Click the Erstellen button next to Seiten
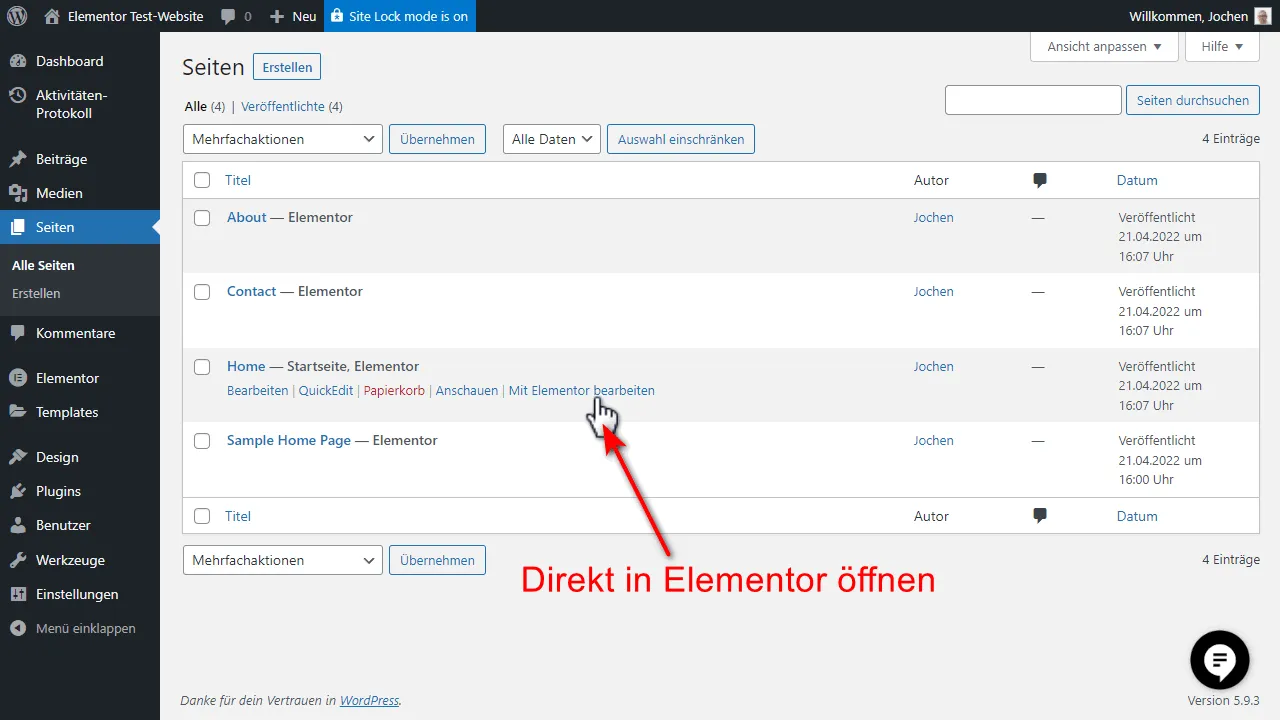 click(x=287, y=67)
